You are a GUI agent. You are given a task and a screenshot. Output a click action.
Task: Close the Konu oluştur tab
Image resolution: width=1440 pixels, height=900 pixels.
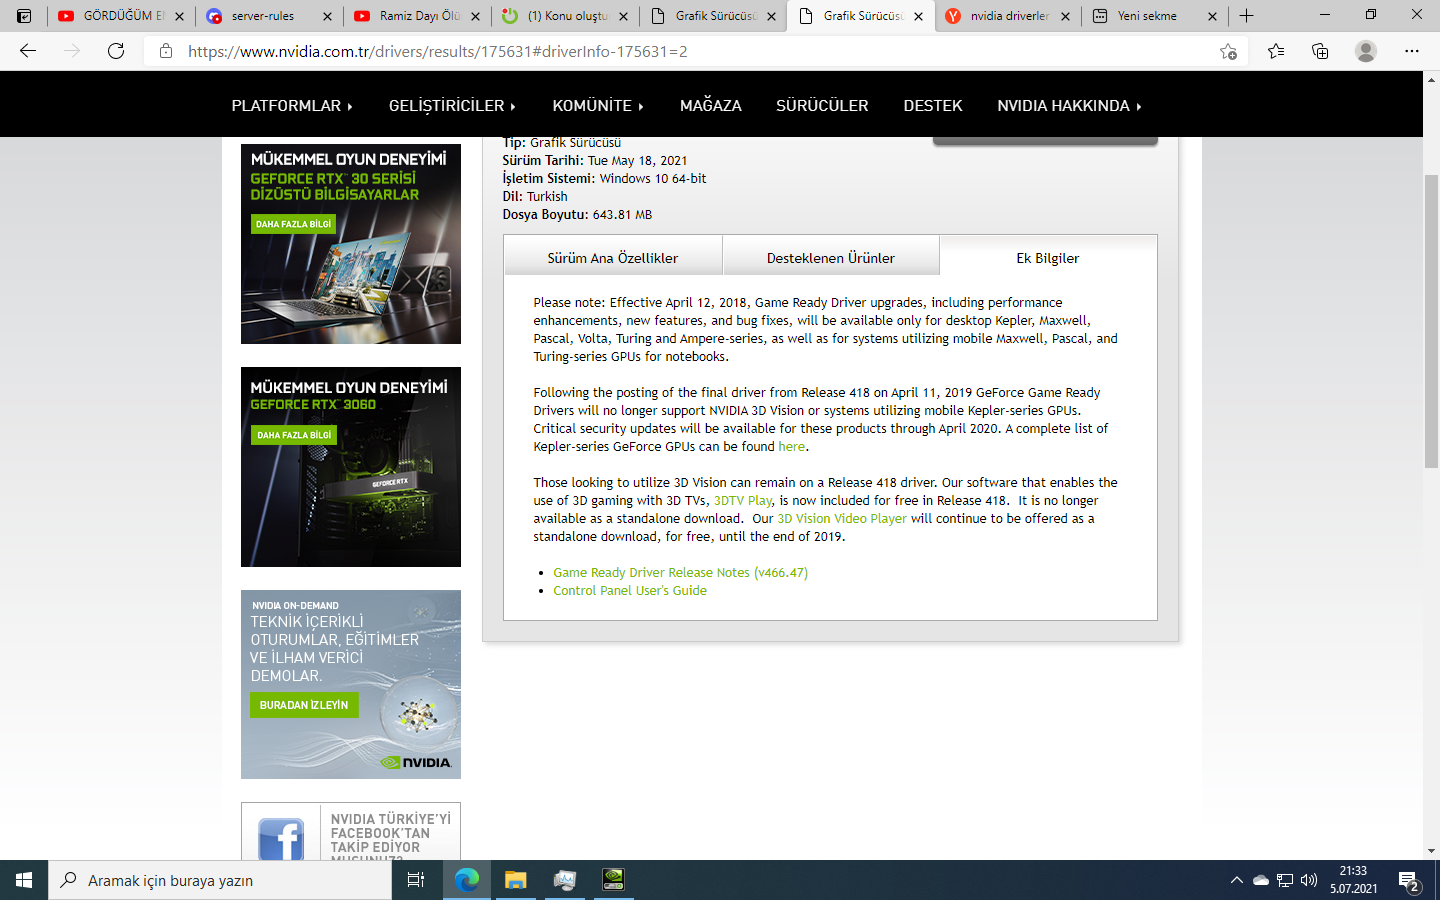click(623, 16)
